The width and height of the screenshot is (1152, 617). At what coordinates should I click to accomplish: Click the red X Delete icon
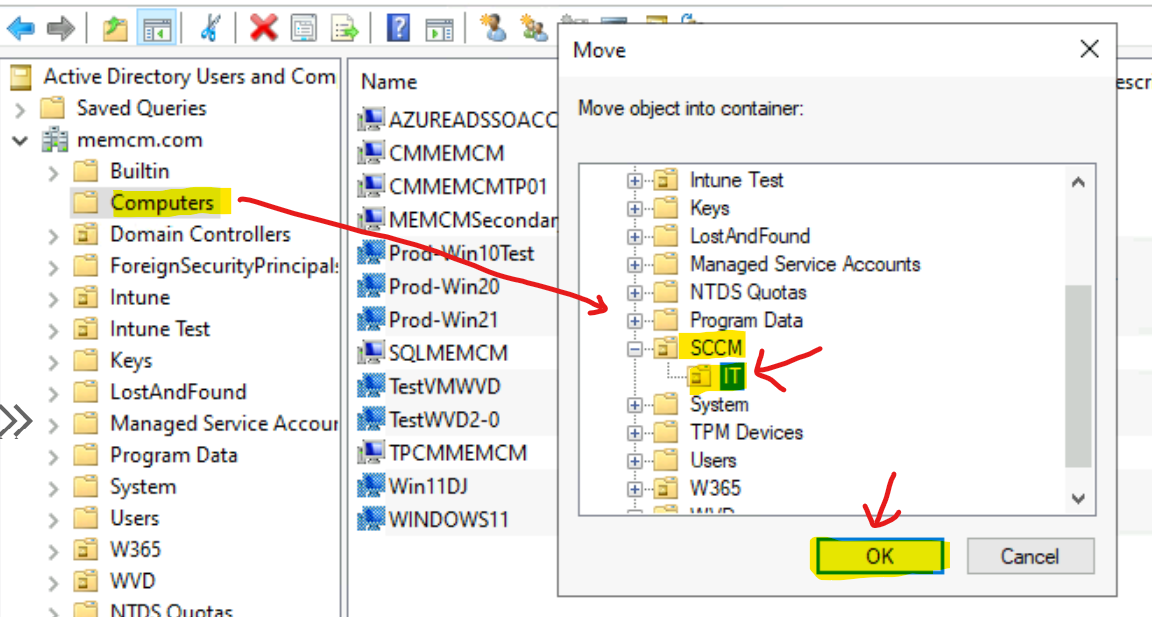[x=263, y=28]
